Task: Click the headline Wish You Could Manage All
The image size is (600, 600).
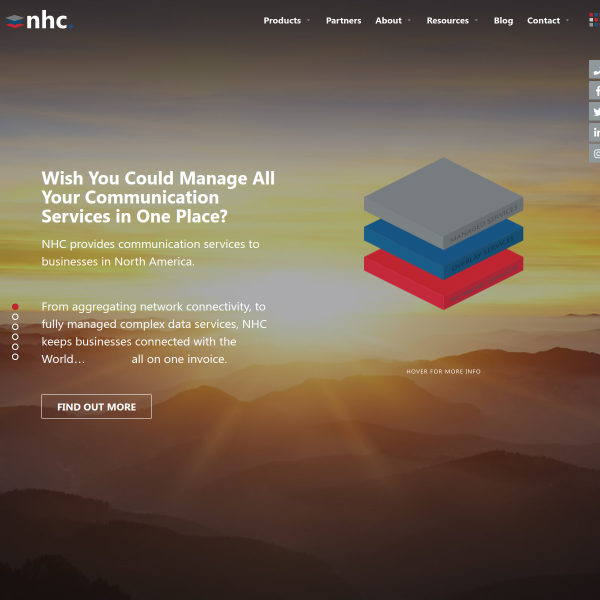Action: (158, 197)
